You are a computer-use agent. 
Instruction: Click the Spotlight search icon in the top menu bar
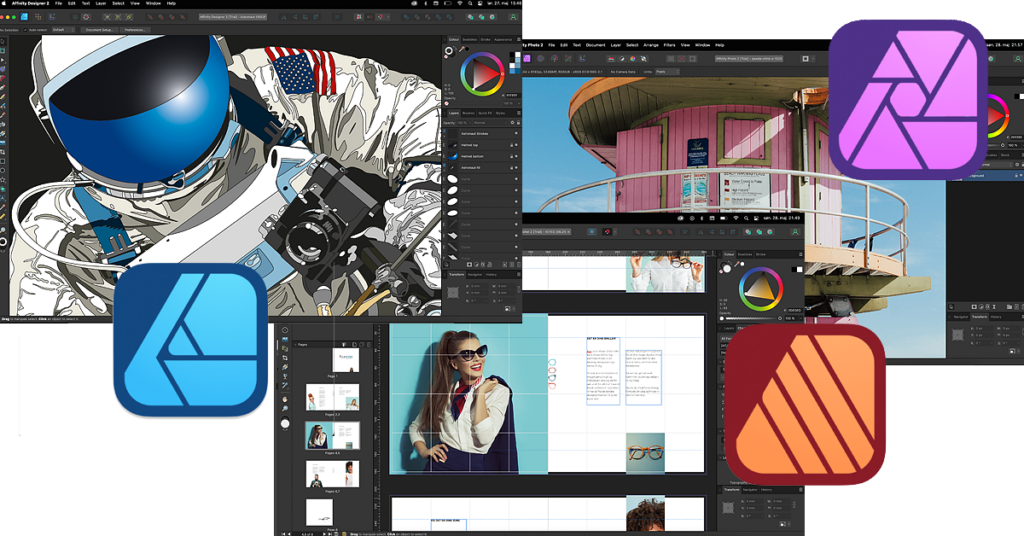click(470, 3)
